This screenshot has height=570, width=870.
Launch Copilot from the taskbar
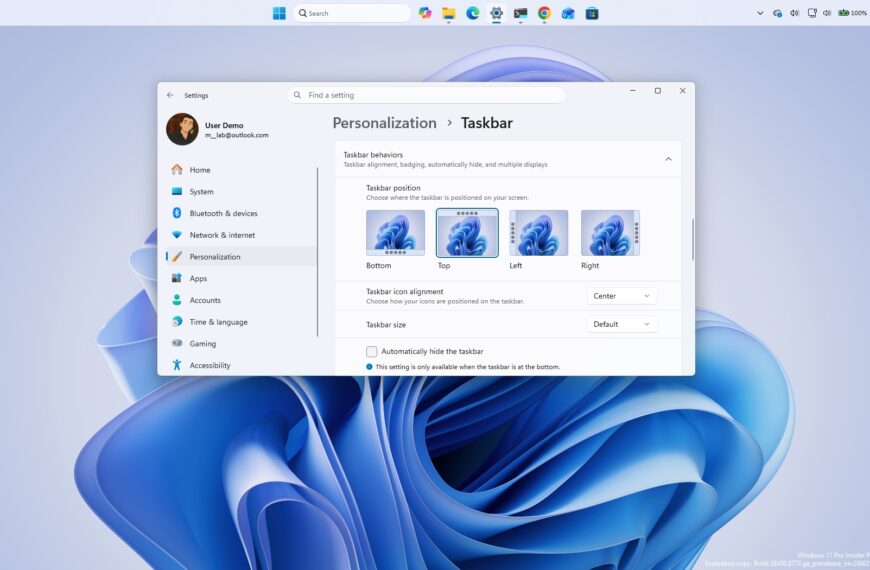tap(425, 13)
